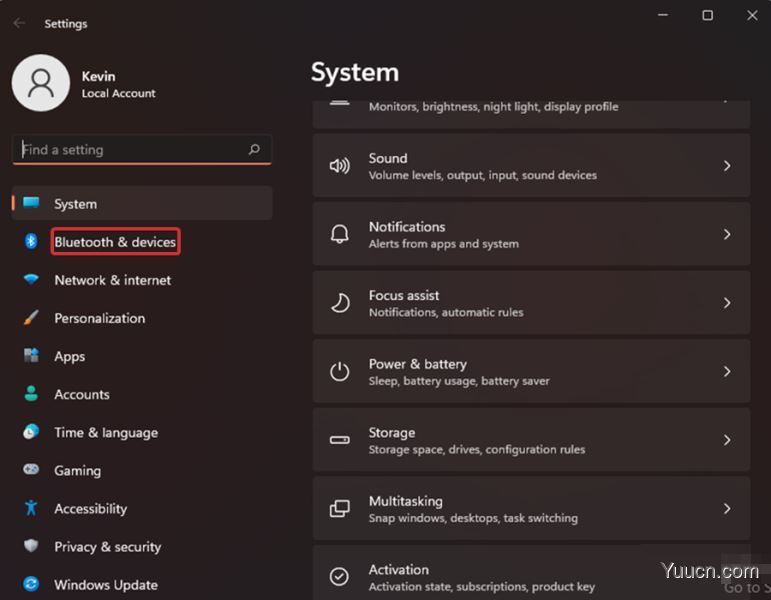This screenshot has height=600, width=771.
Task: Go to Time & language section
Action: tap(106, 432)
